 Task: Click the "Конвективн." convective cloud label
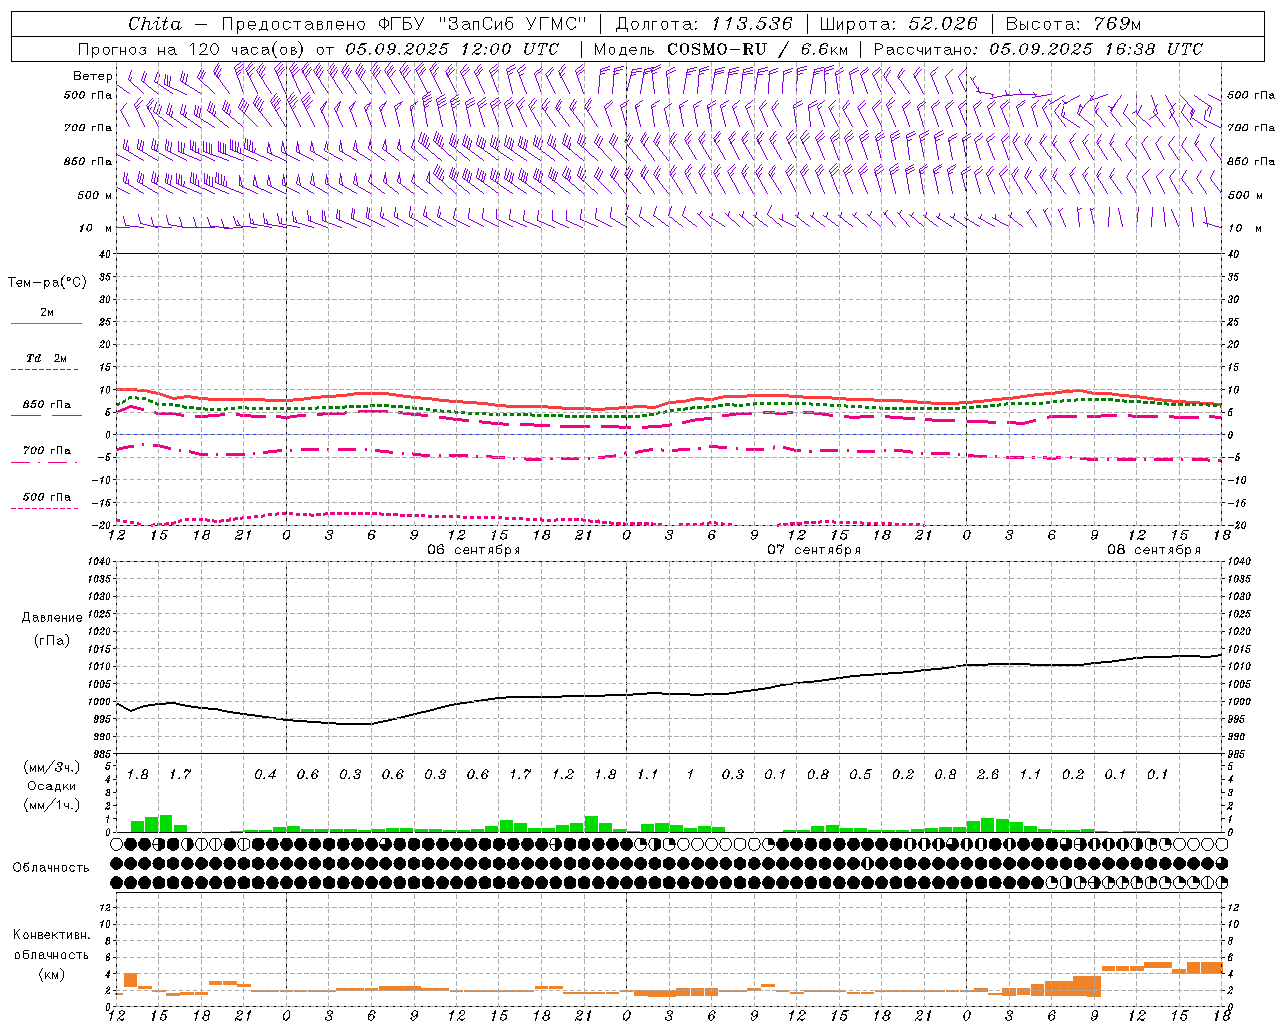pos(51,935)
